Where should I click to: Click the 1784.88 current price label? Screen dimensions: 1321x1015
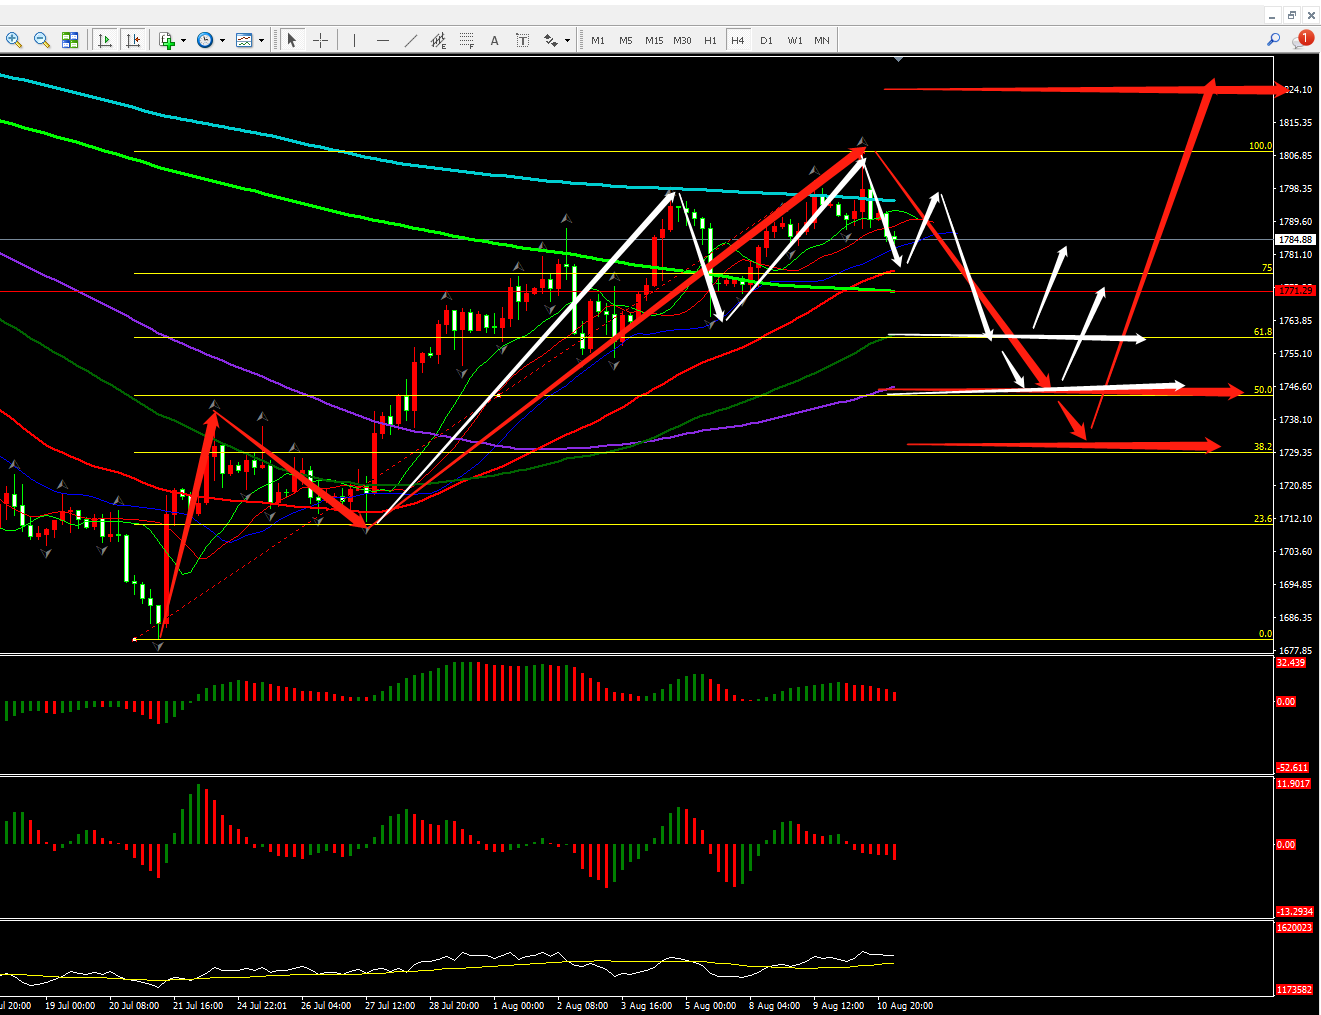click(x=1296, y=240)
